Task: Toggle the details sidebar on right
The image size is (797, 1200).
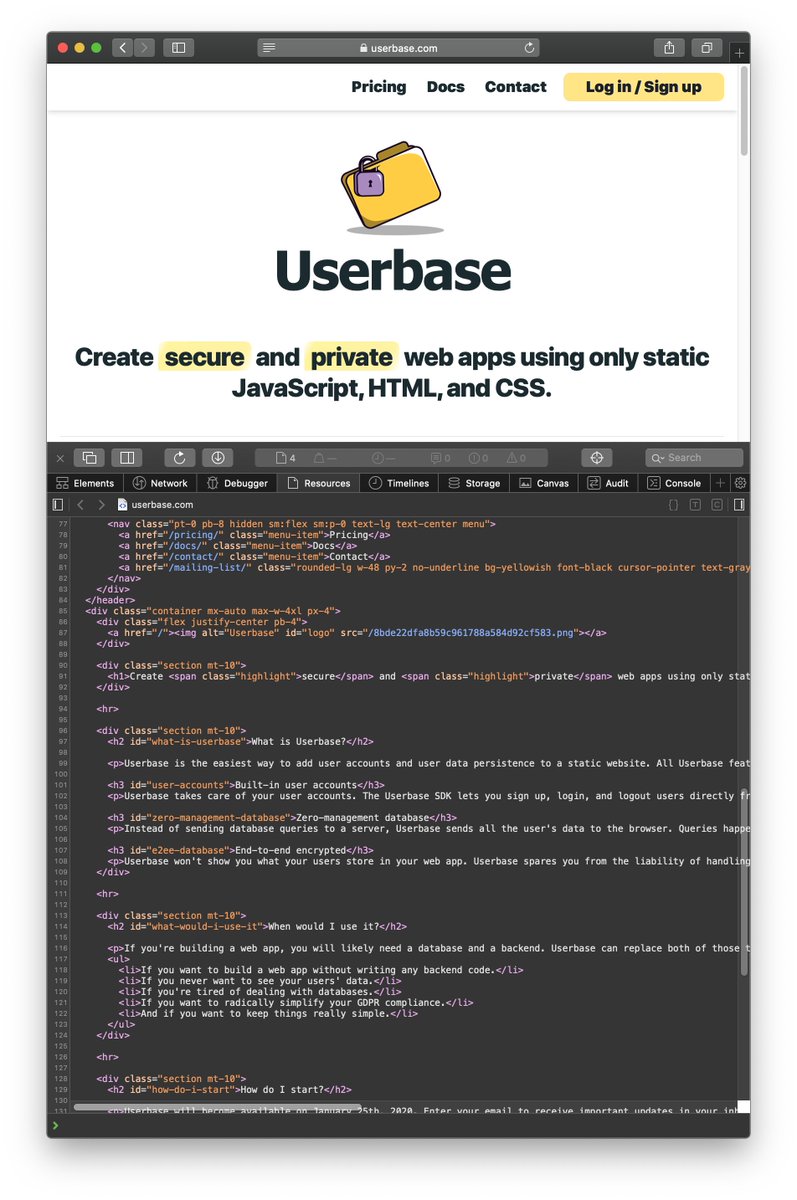Action: tap(739, 505)
